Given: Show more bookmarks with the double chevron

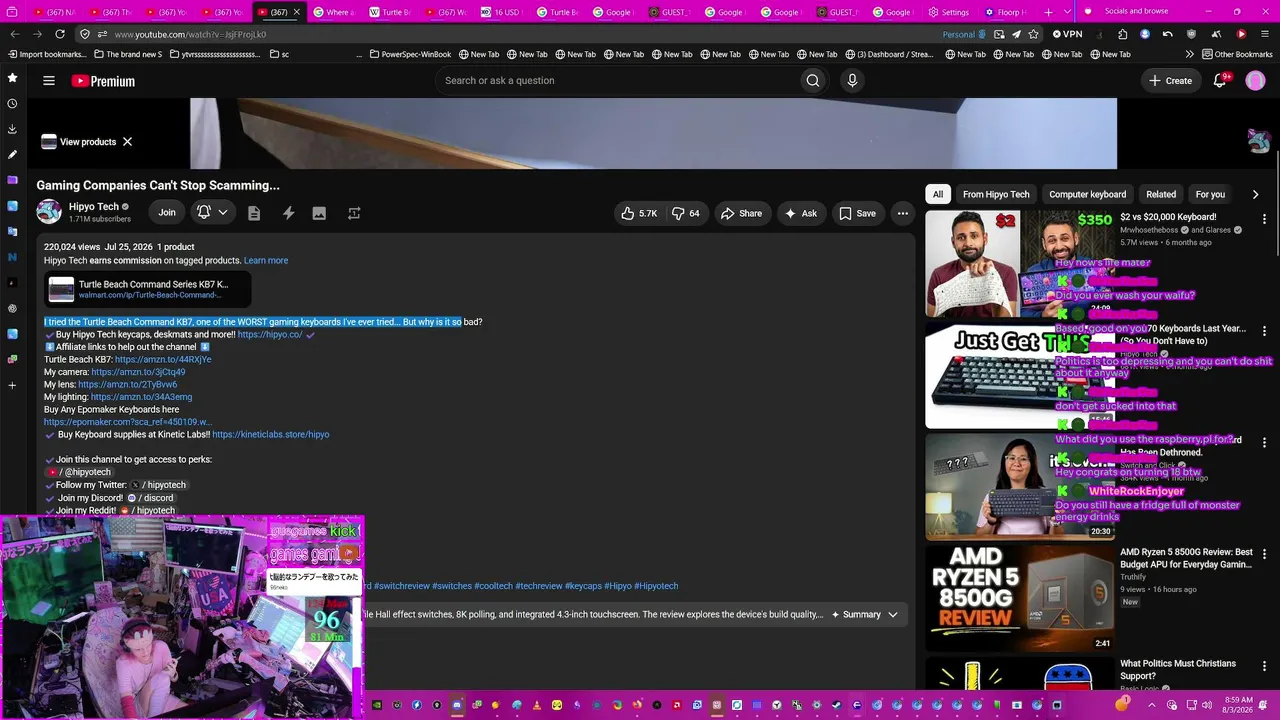Looking at the screenshot, I should (1189, 54).
